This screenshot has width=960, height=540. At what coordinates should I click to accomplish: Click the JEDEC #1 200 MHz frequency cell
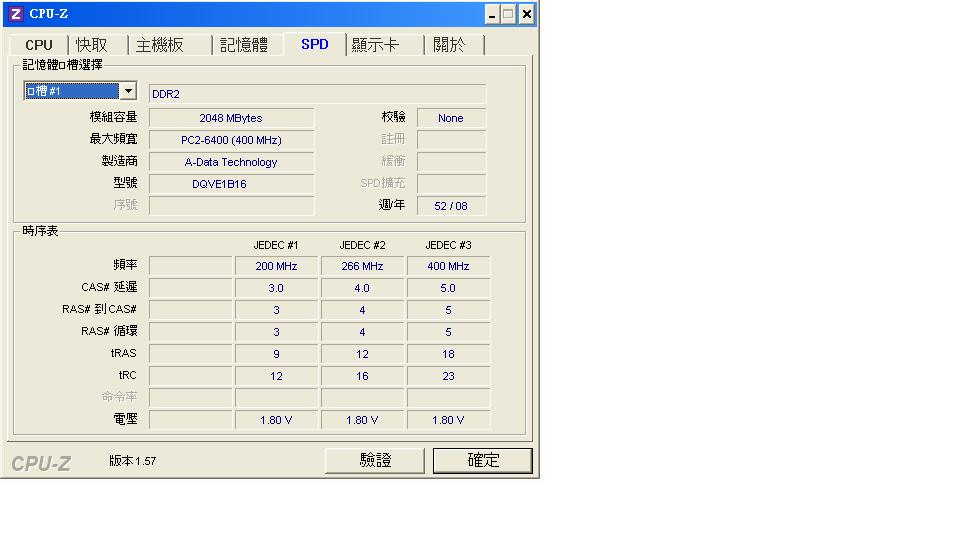pyautogui.click(x=276, y=266)
